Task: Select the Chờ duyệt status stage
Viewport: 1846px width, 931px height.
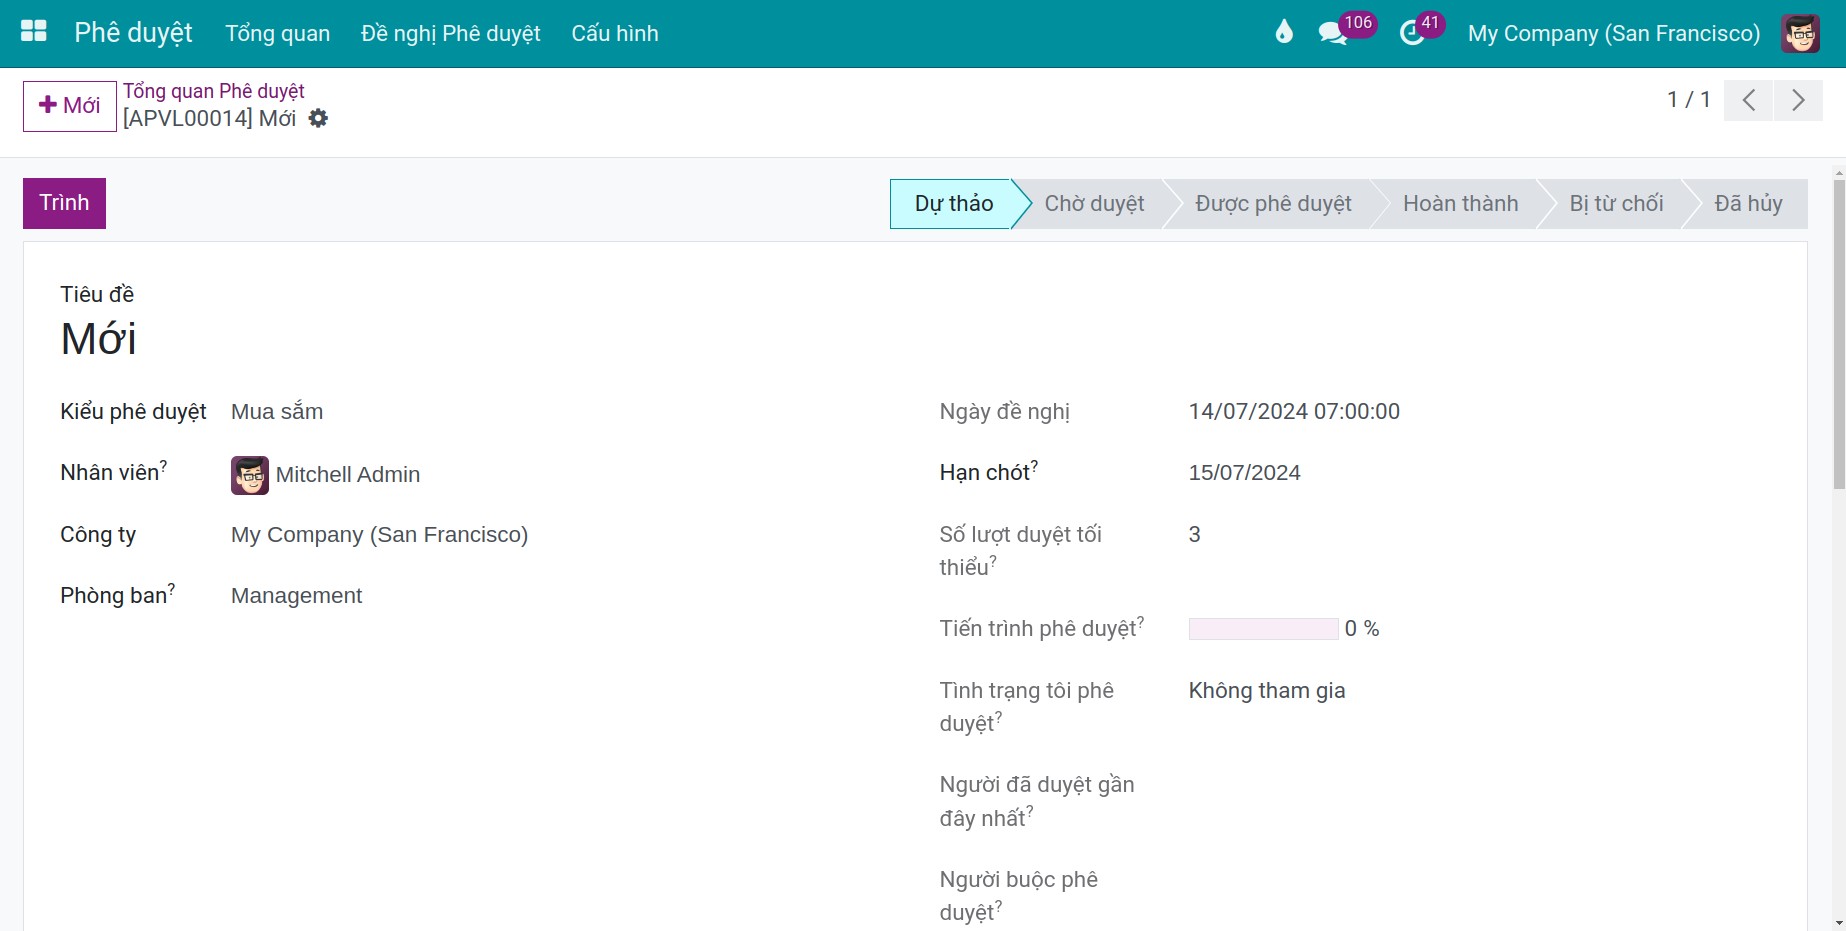Action: [x=1094, y=204]
